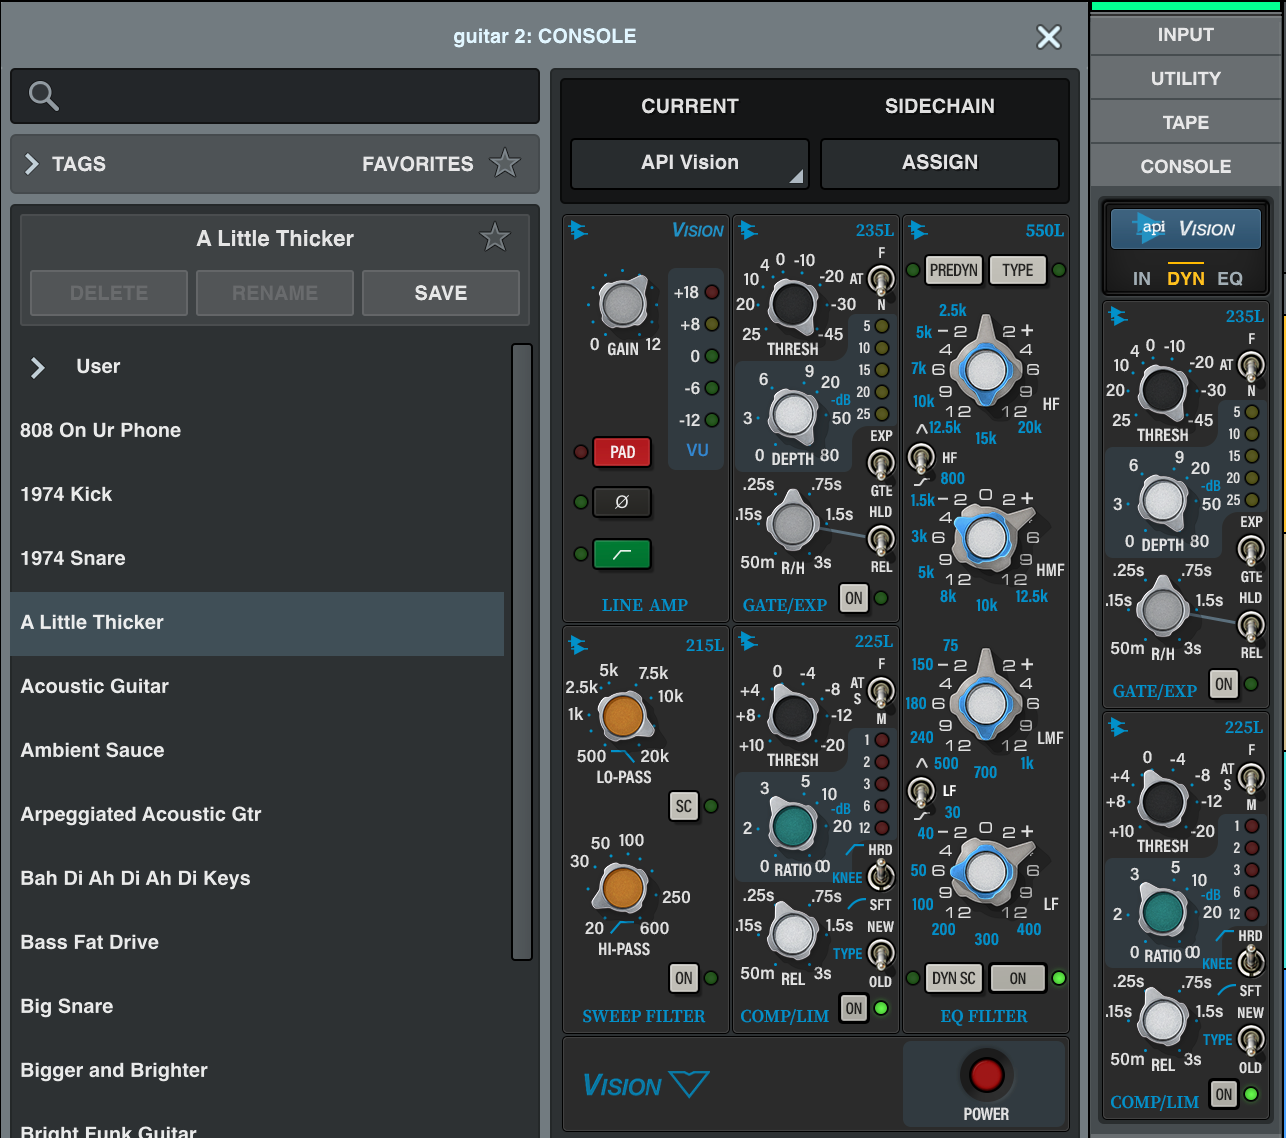Open the API Vision CURRENT dropdown
This screenshot has width=1286, height=1138.
688,162
